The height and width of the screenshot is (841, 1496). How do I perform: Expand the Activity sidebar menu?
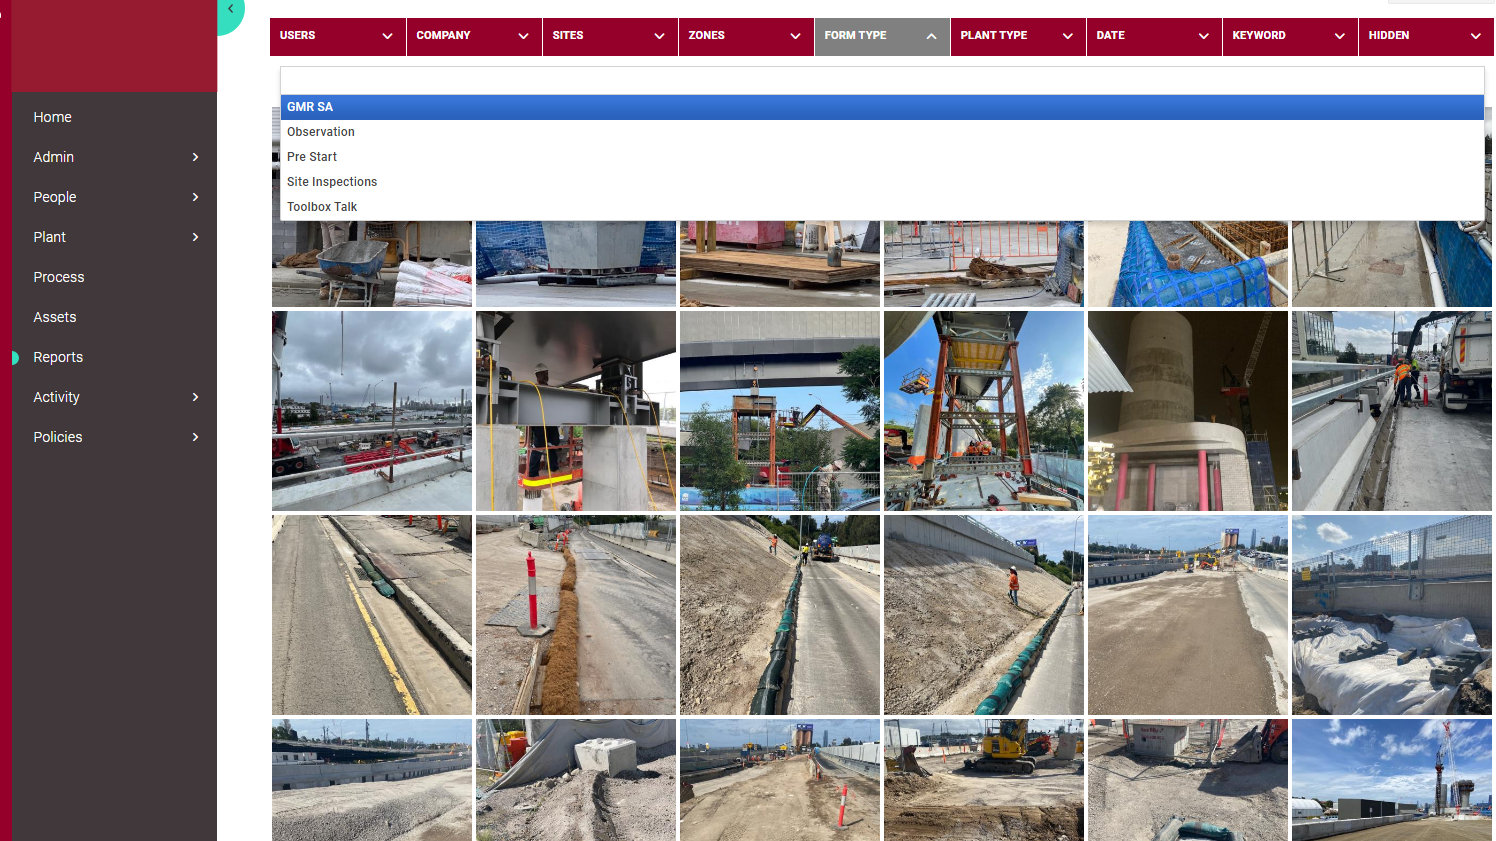point(114,397)
